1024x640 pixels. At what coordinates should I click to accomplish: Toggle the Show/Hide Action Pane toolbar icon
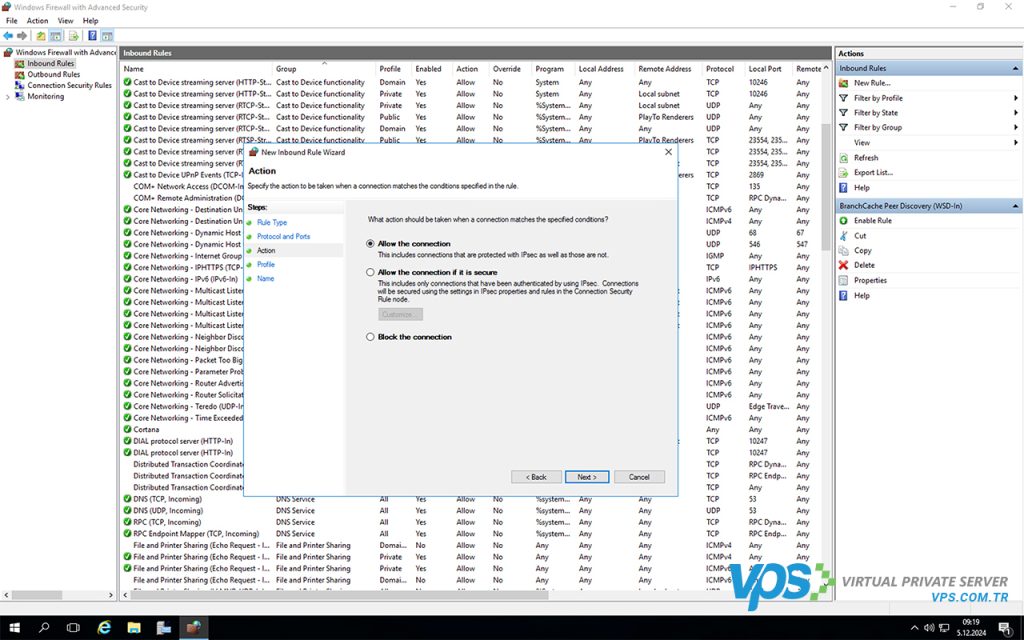click(107, 36)
